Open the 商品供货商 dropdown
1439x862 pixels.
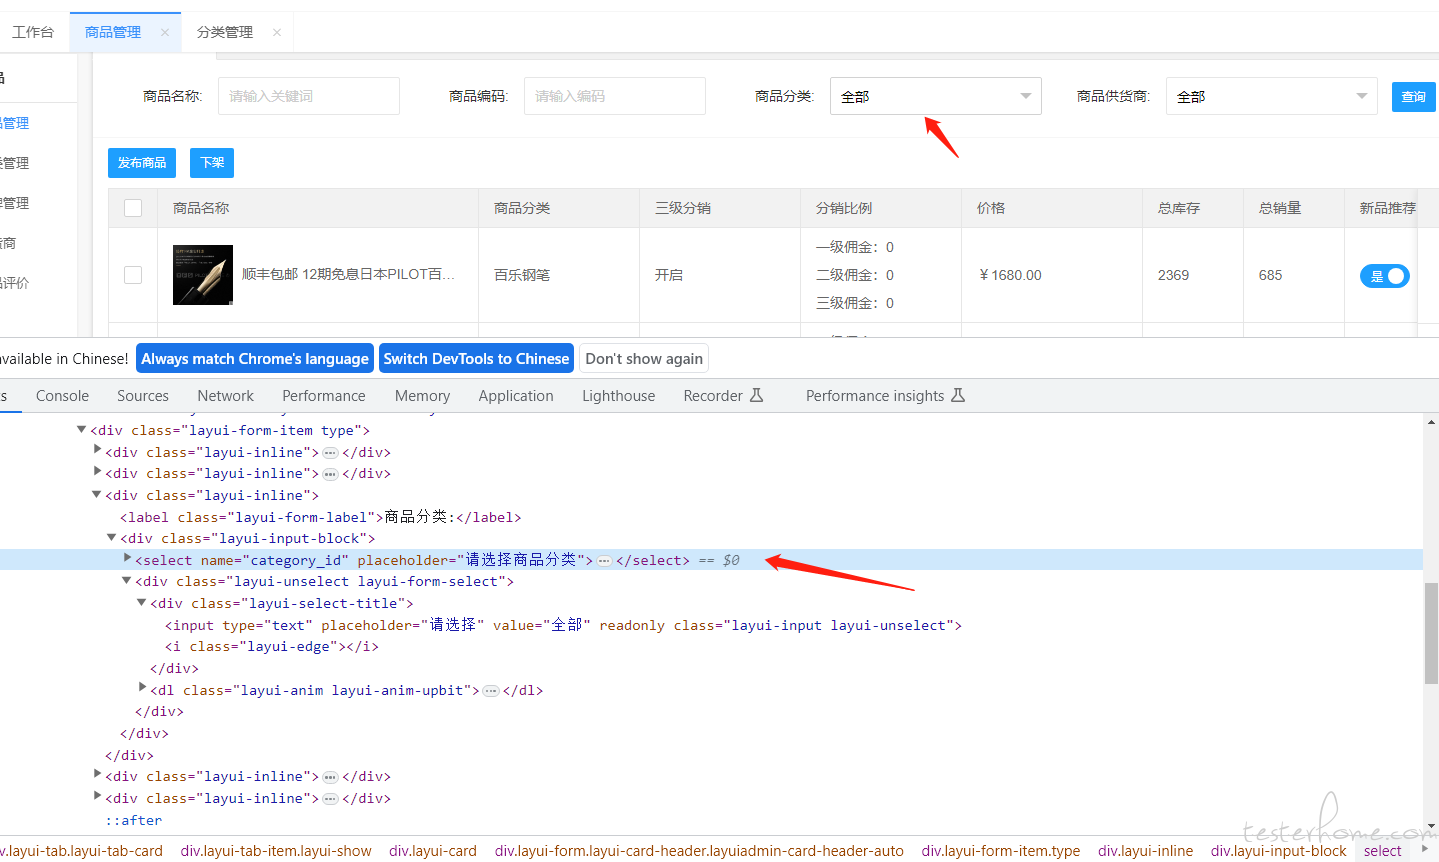coord(1272,96)
